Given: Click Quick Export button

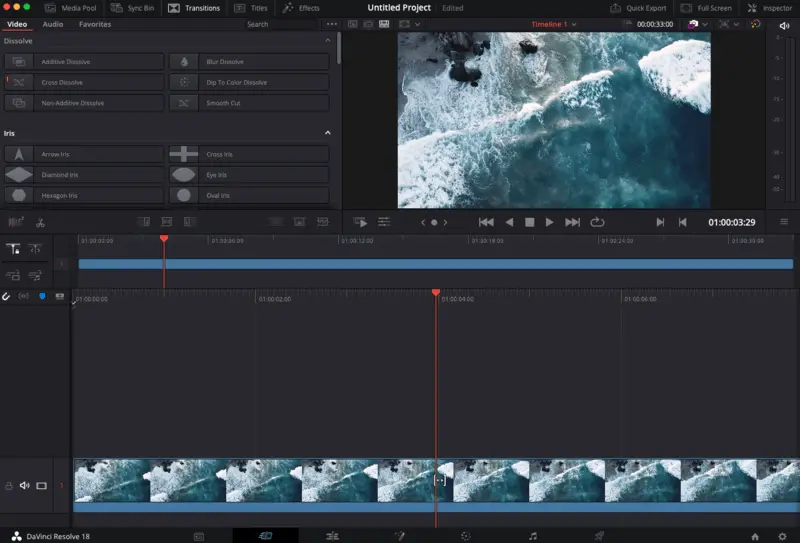Looking at the screenshot, I should (638, 8).
